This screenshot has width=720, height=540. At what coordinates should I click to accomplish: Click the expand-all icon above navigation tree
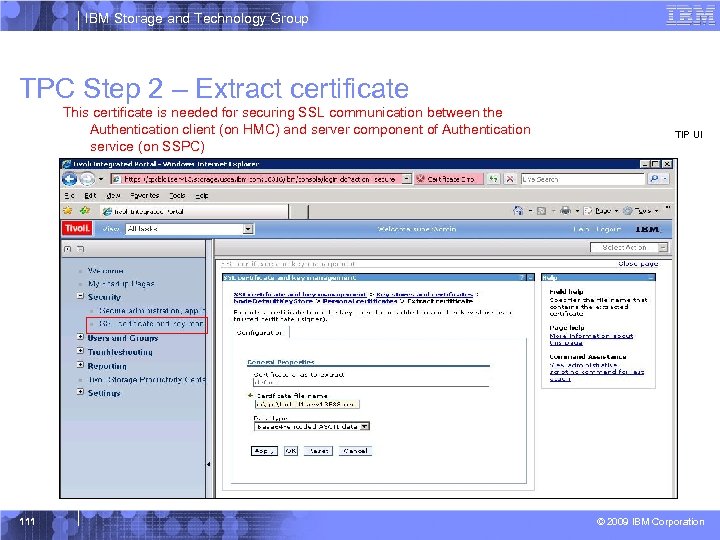(x=68, y=249)
